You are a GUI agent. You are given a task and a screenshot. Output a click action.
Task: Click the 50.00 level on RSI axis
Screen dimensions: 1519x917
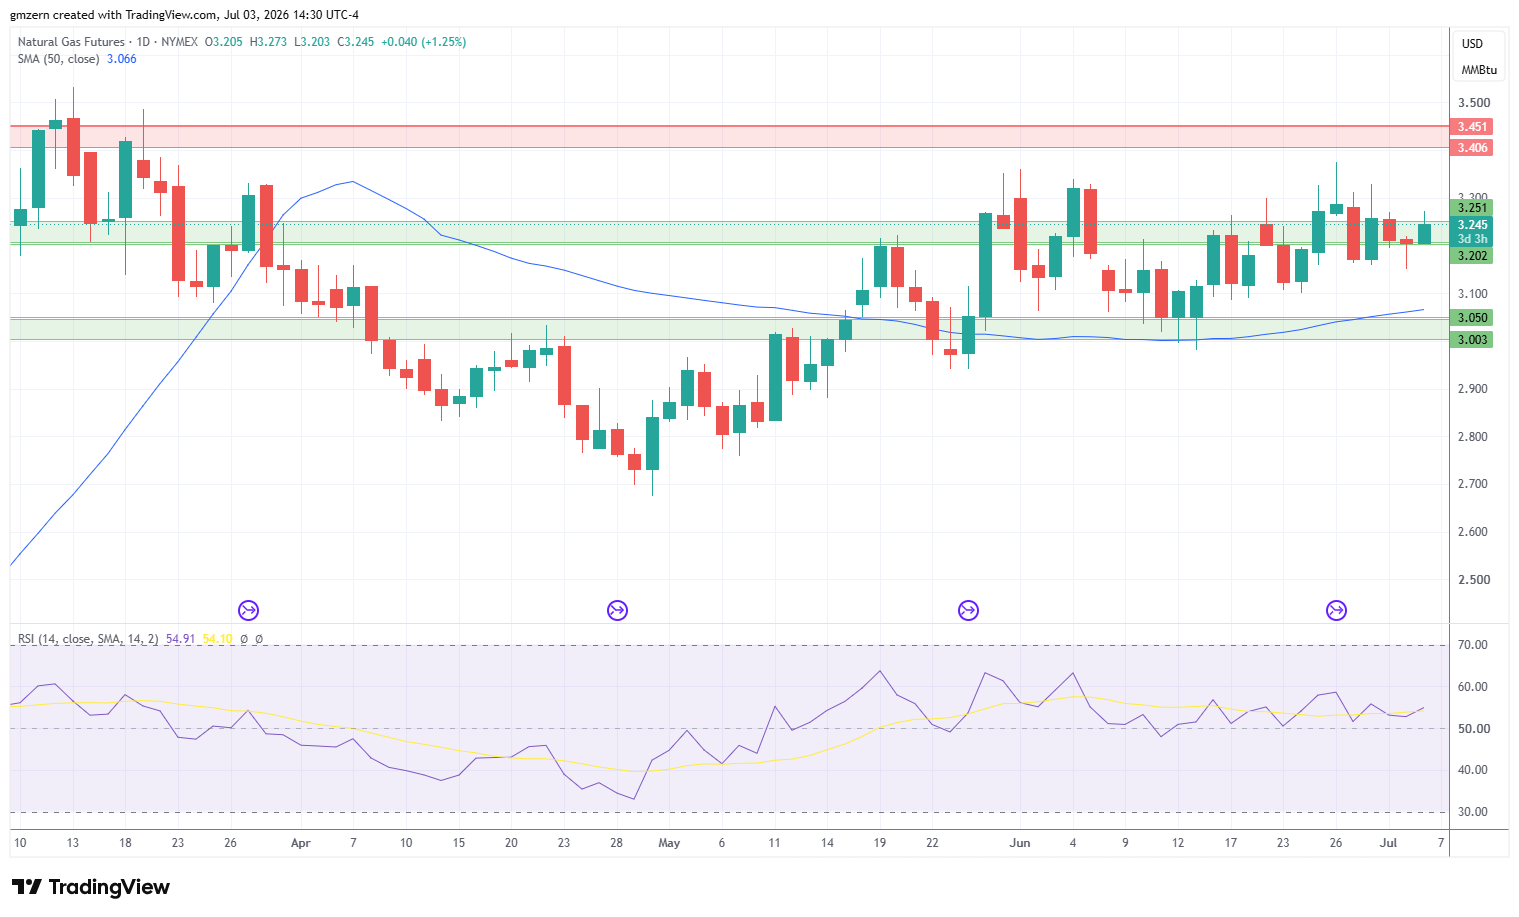tap(1472, 729)
